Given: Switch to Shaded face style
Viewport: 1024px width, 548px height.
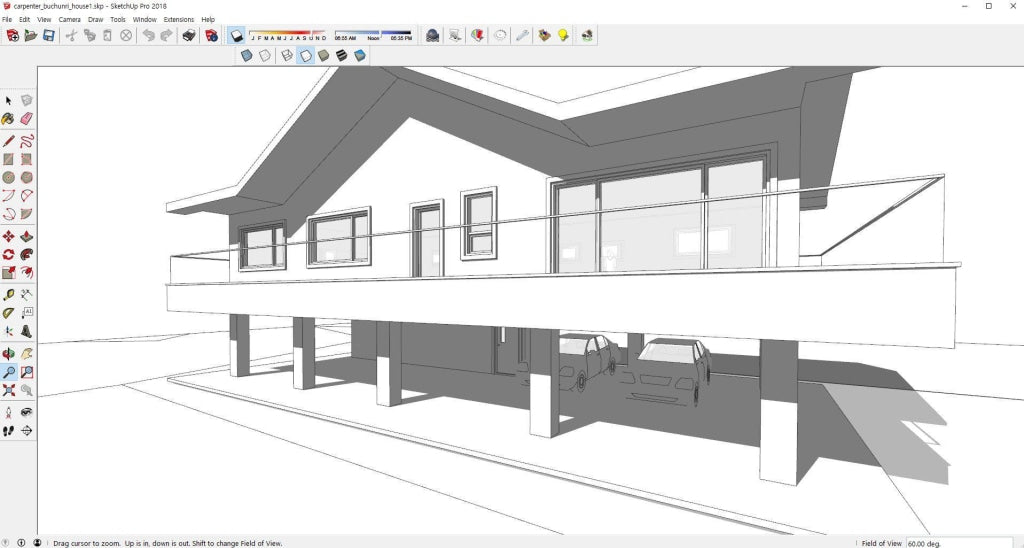Looking at the screenshot, I should pyautogui.click(x=323, y=56).
